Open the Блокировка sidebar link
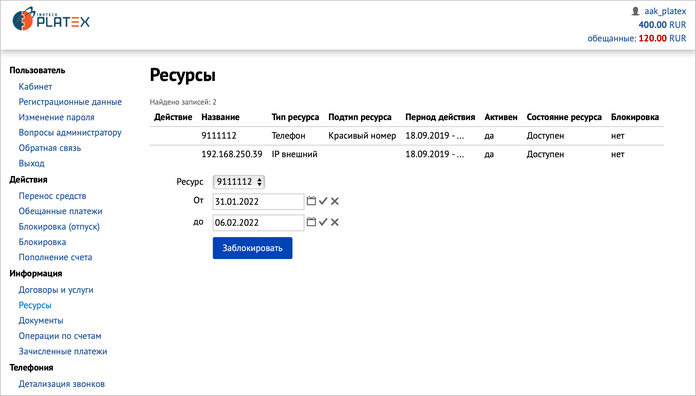Screen dimensions: 696x396 tap(42, 242)
